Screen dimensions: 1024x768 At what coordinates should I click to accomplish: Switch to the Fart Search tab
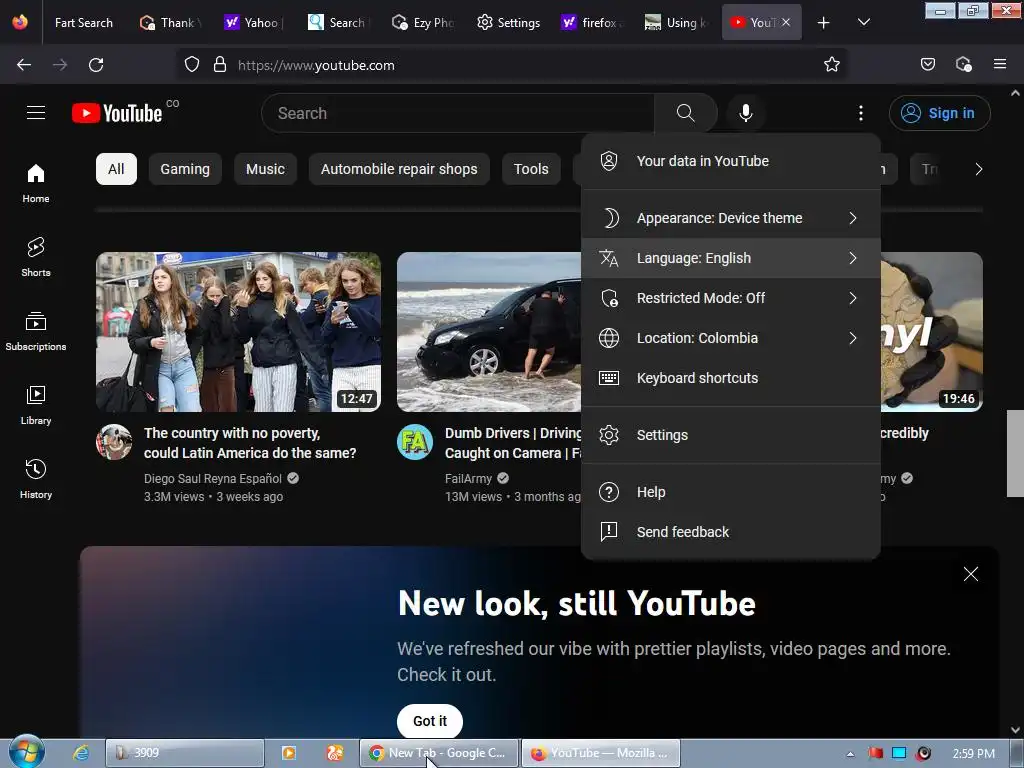tap(84, 23)
